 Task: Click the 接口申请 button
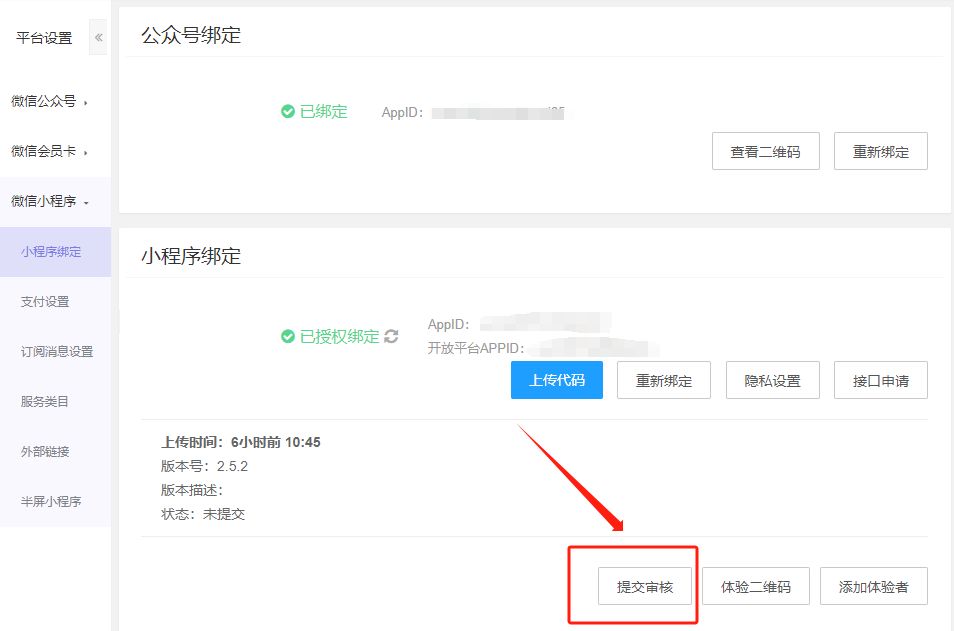pyautogui.click(x=881, y=380)
